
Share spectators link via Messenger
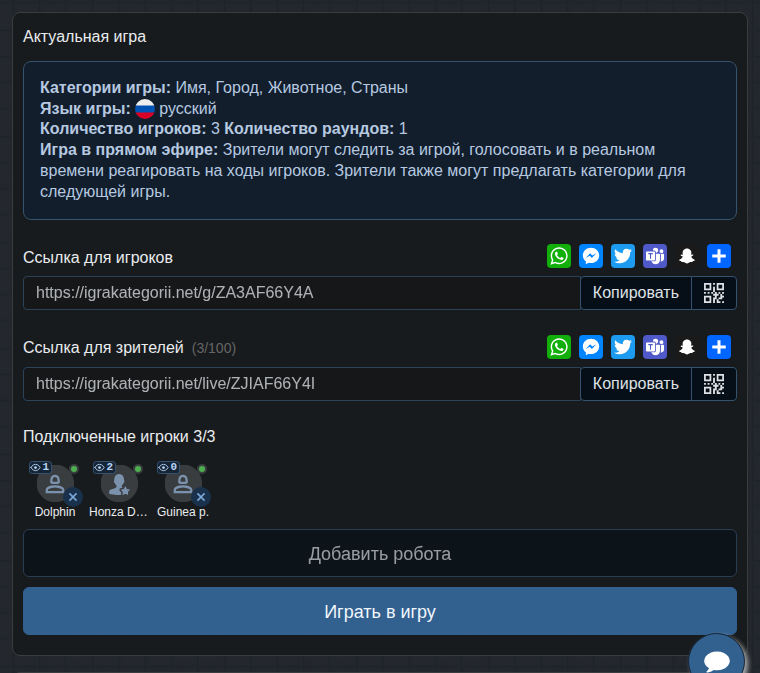591,347
